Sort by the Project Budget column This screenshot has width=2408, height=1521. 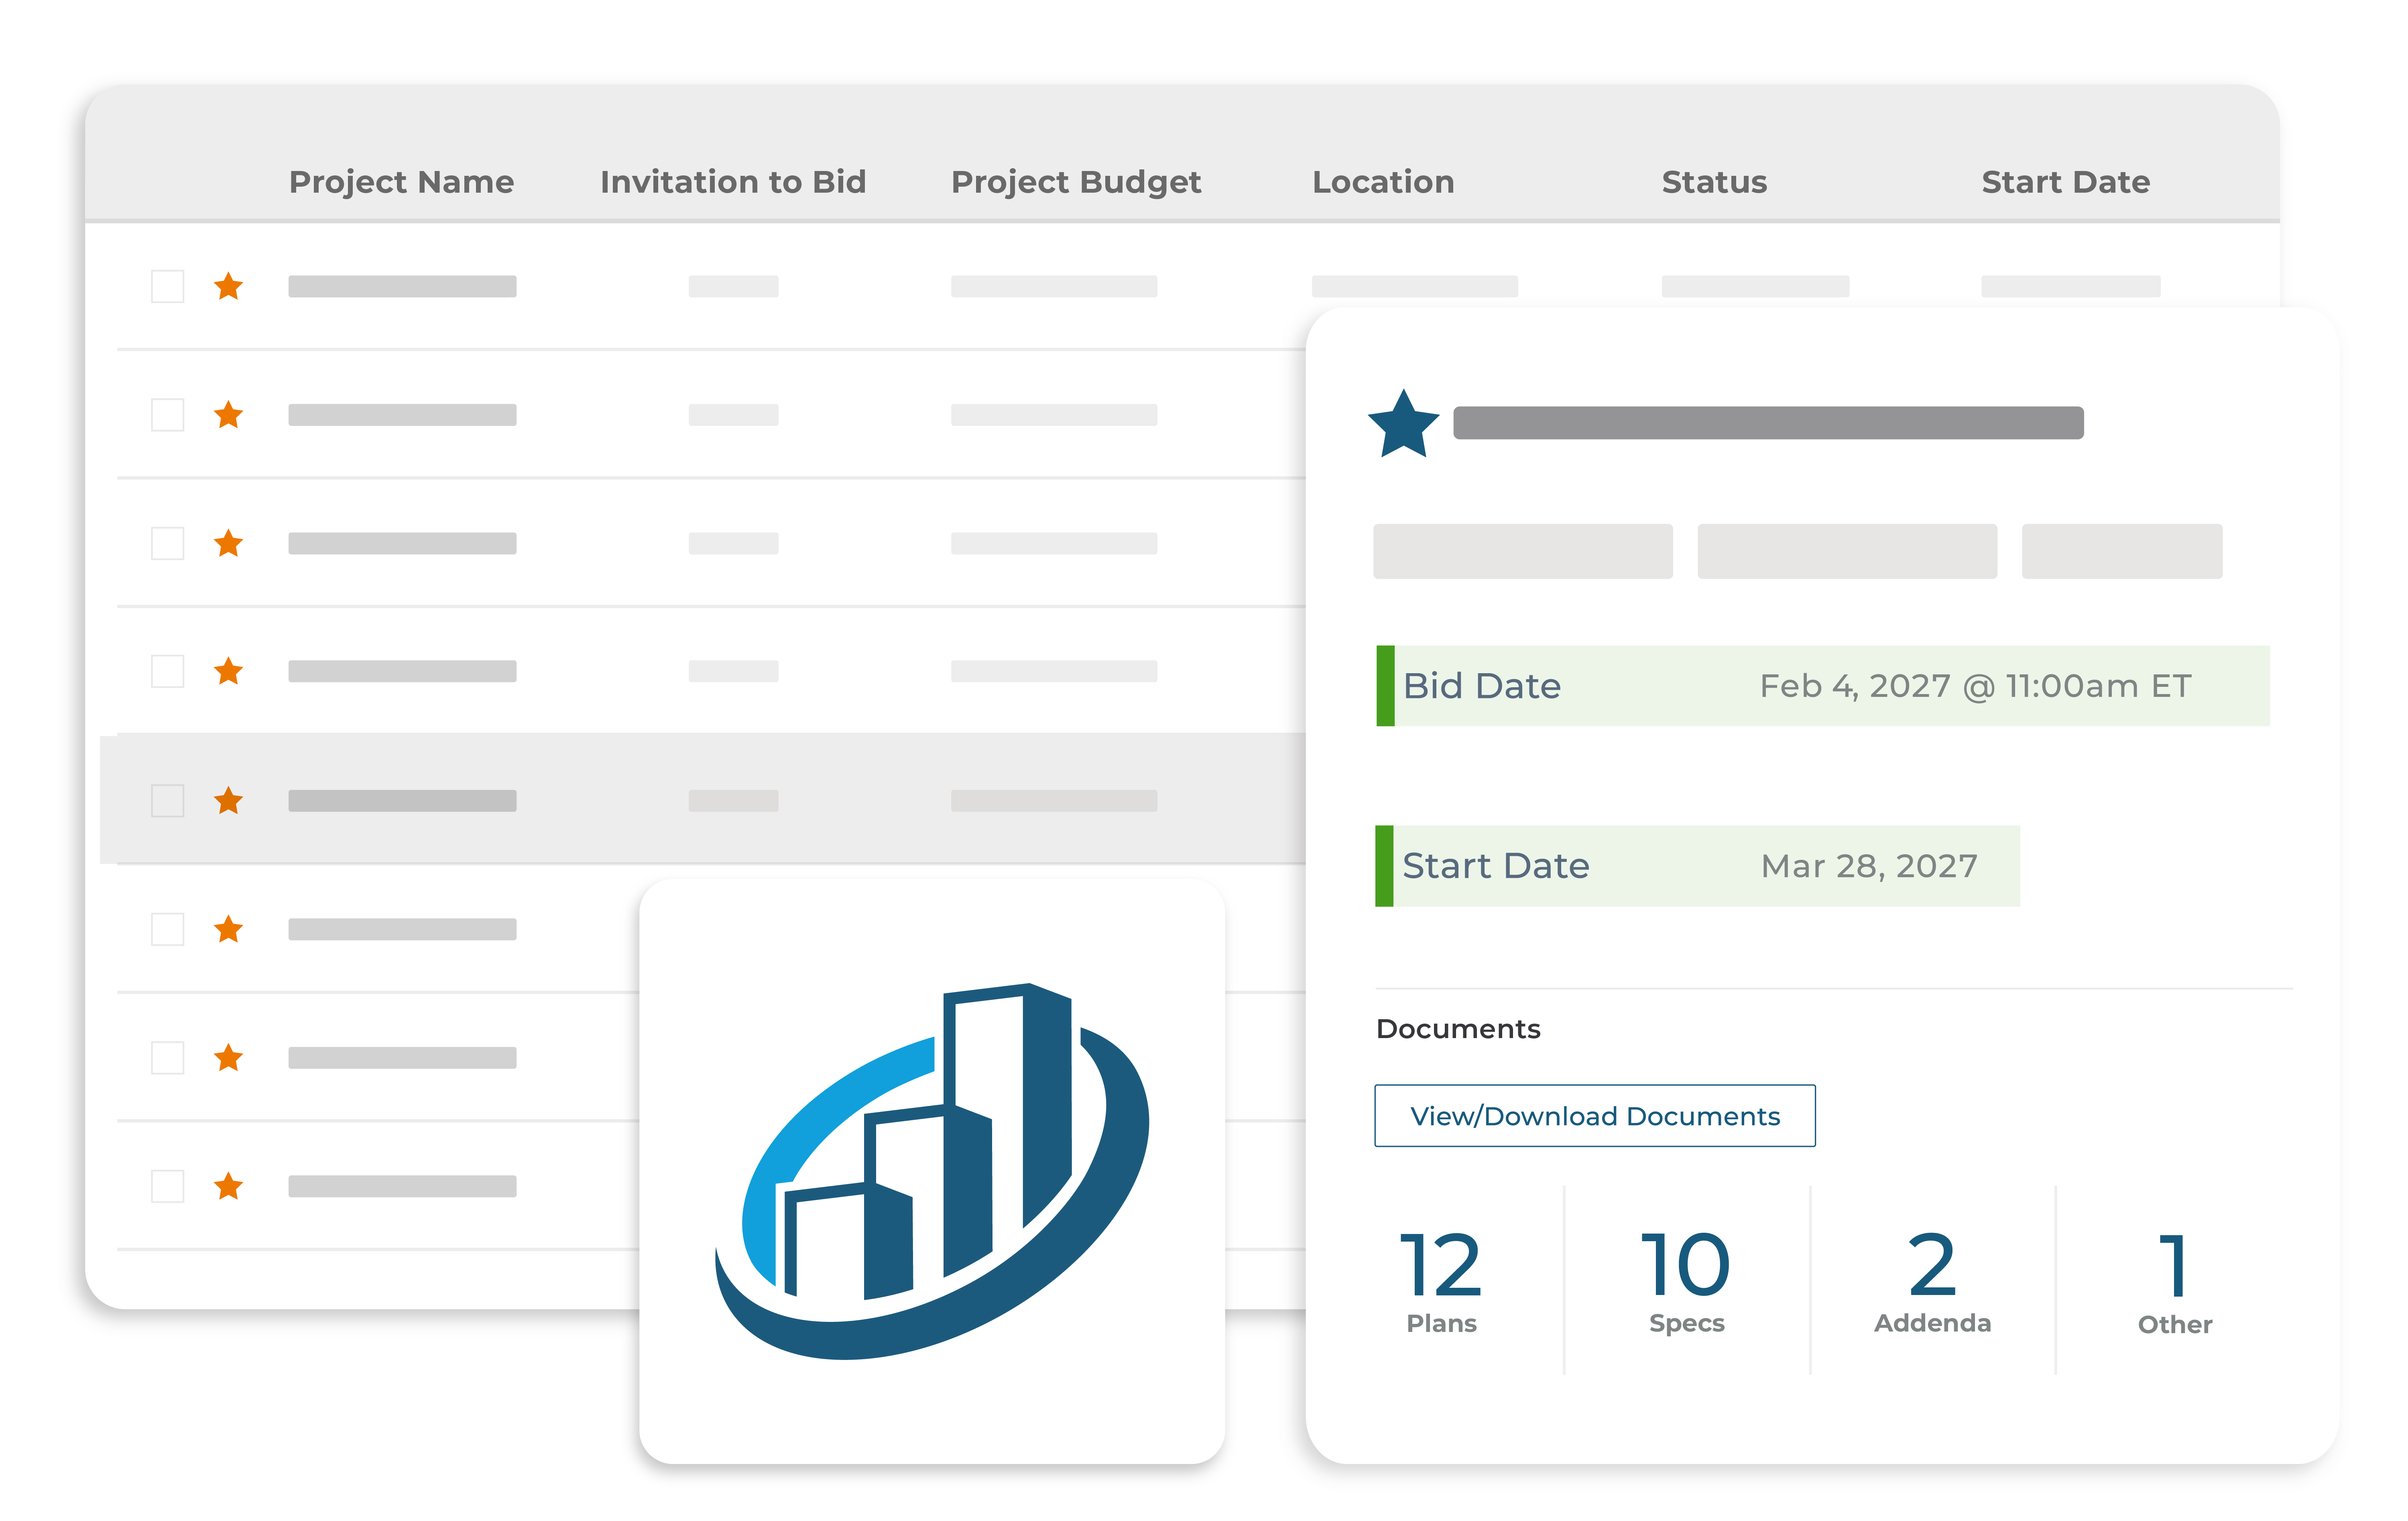click(1076, 182)
